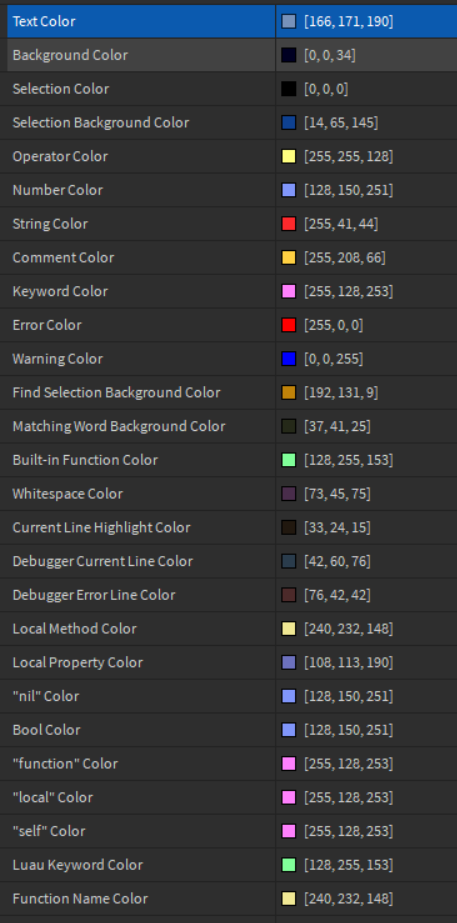Edit the Local Property value [108, 113, 190]

tap(349, 663)
